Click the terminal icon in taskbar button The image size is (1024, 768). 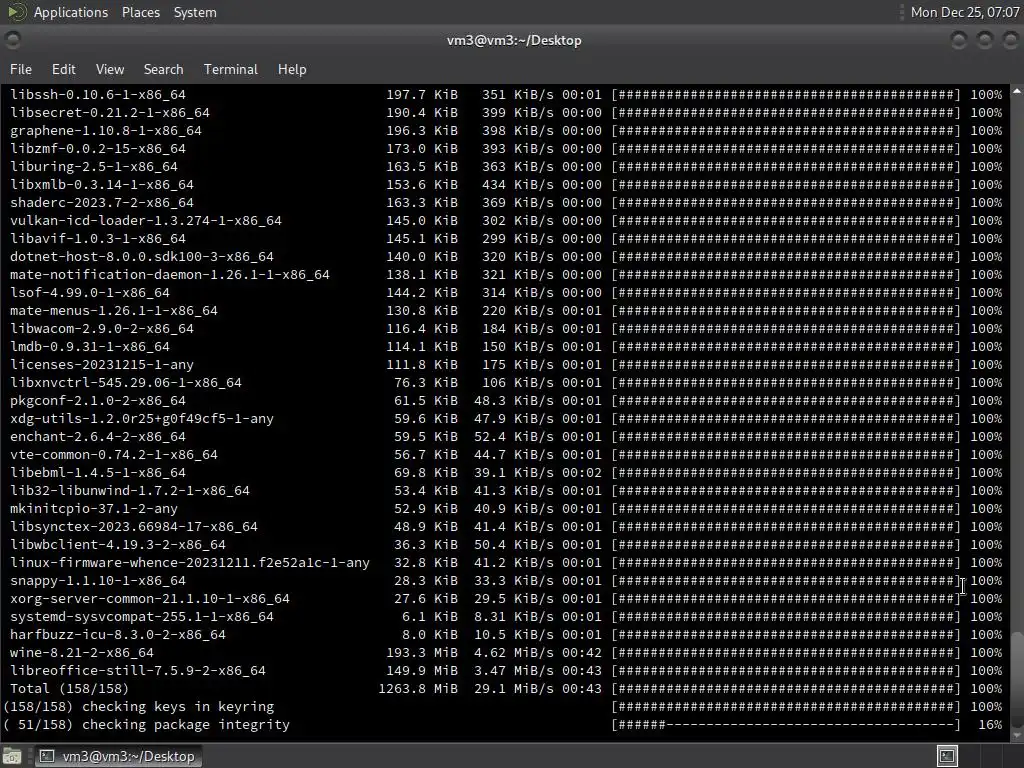coord(47,756)
